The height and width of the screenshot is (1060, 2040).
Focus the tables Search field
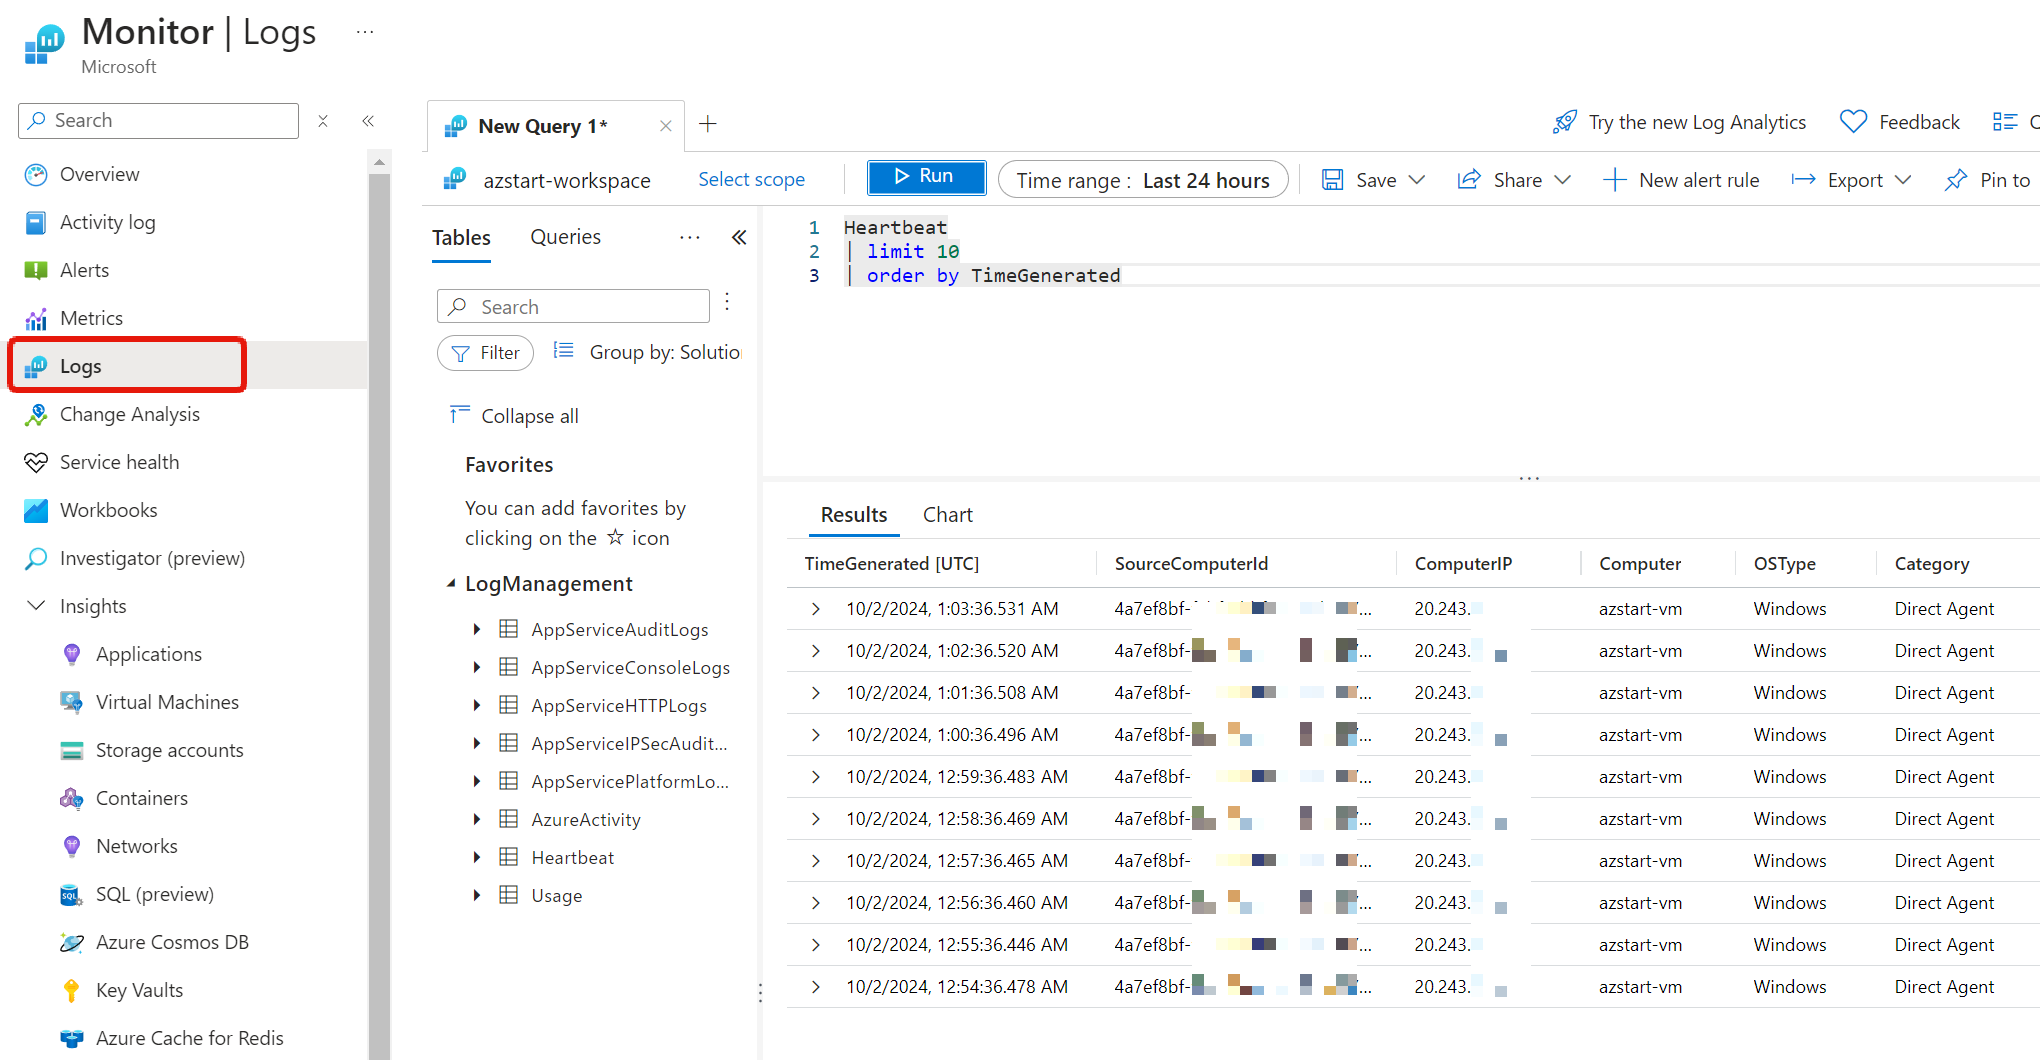tap(573, 306)
